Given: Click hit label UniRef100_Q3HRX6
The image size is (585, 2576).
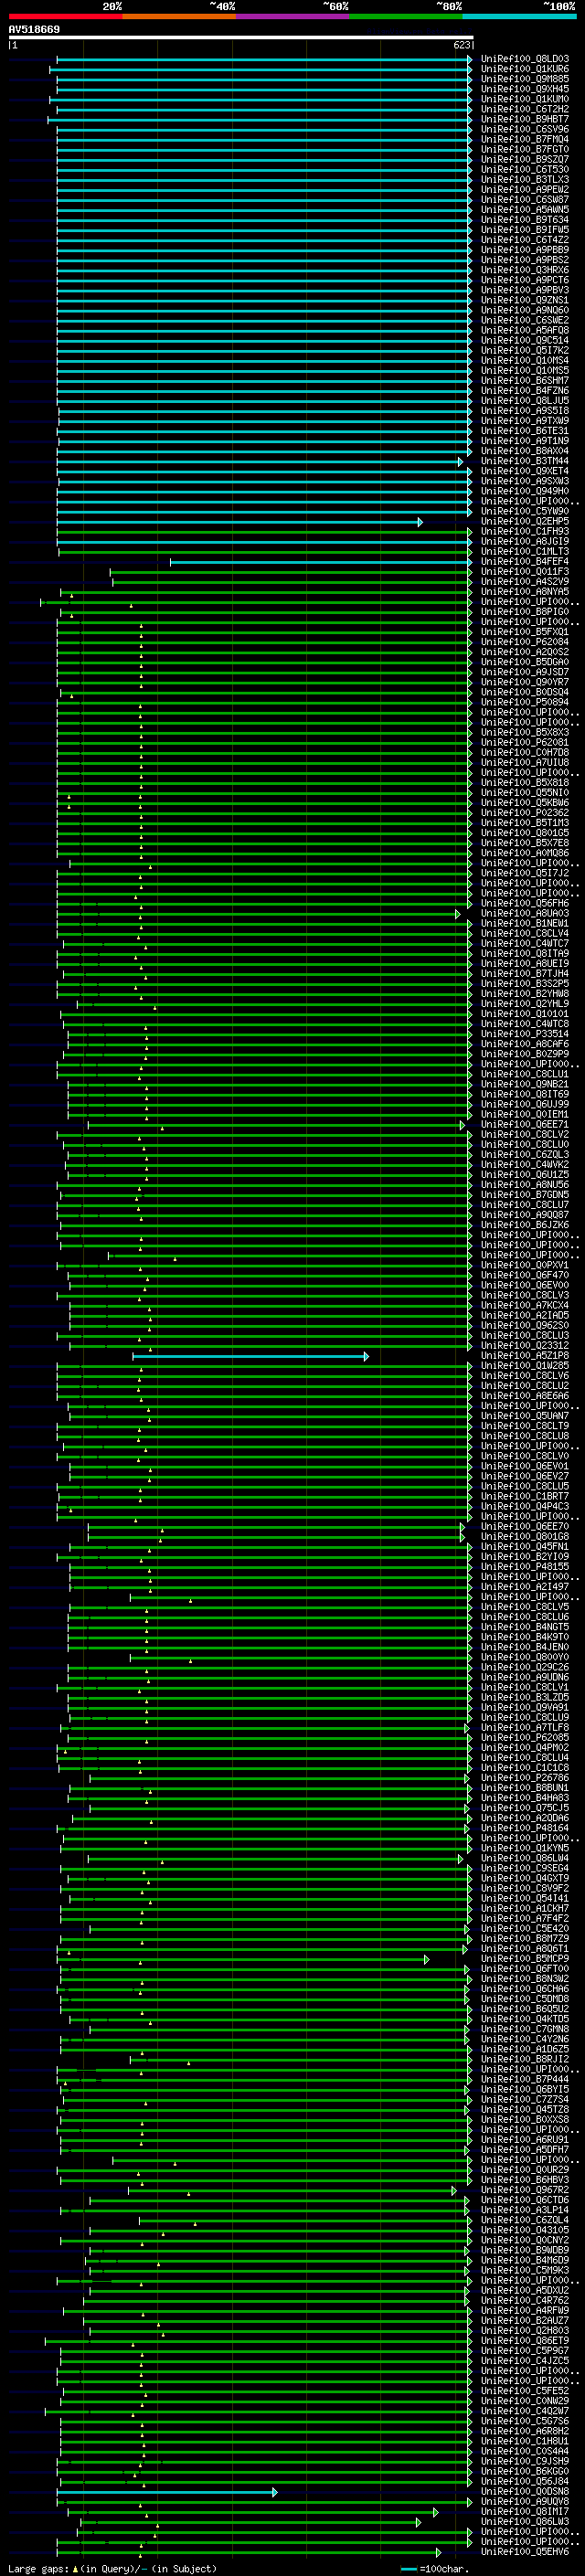Looking at the screenshot, I should [524, 270].
